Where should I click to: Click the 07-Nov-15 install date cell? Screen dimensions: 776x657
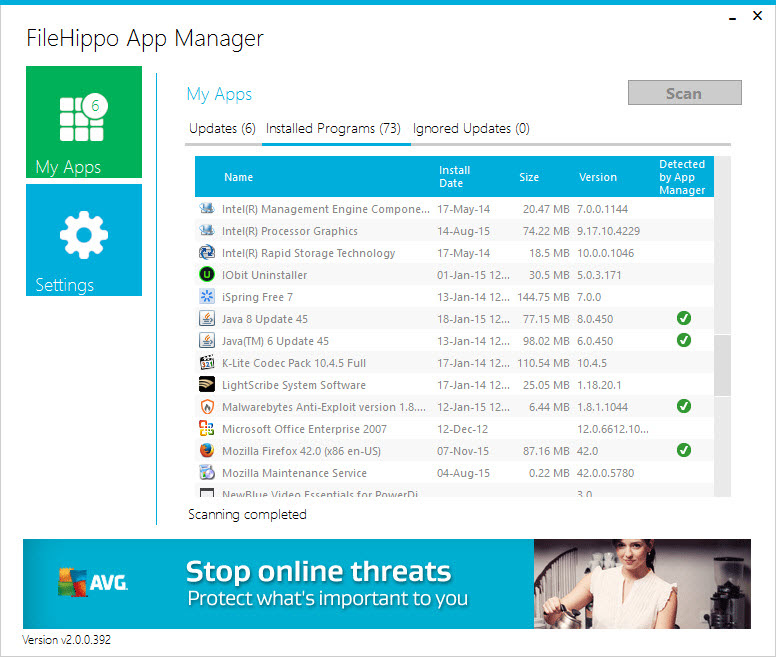pos(463,451)
